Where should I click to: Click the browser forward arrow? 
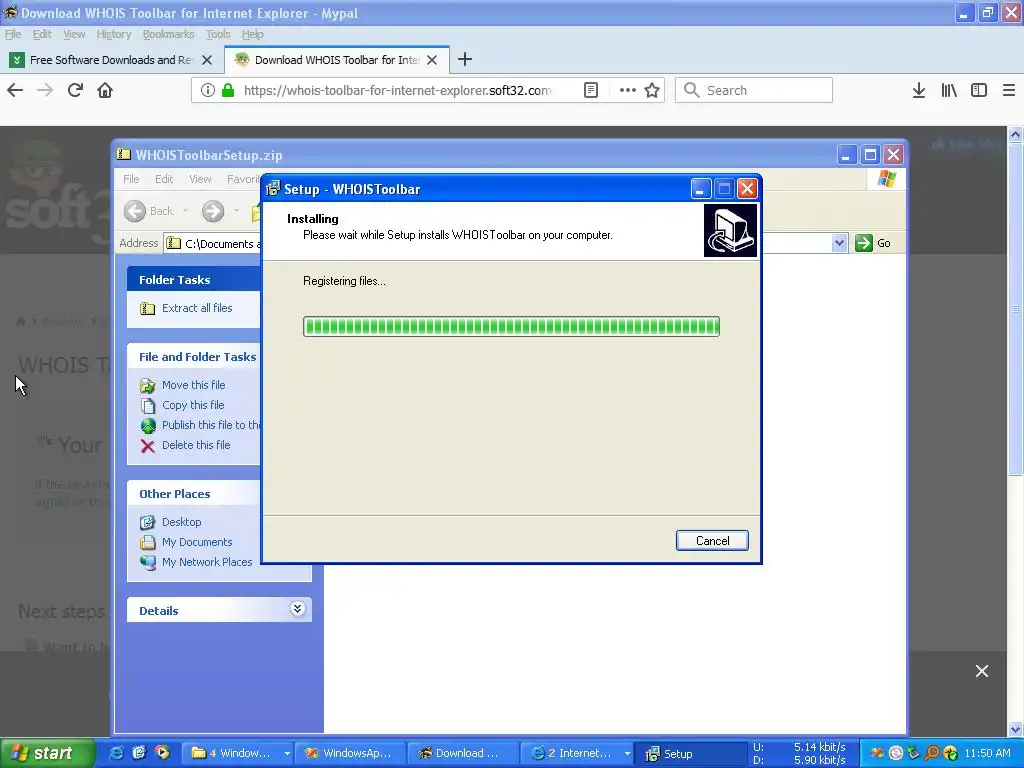coord(45,90)
